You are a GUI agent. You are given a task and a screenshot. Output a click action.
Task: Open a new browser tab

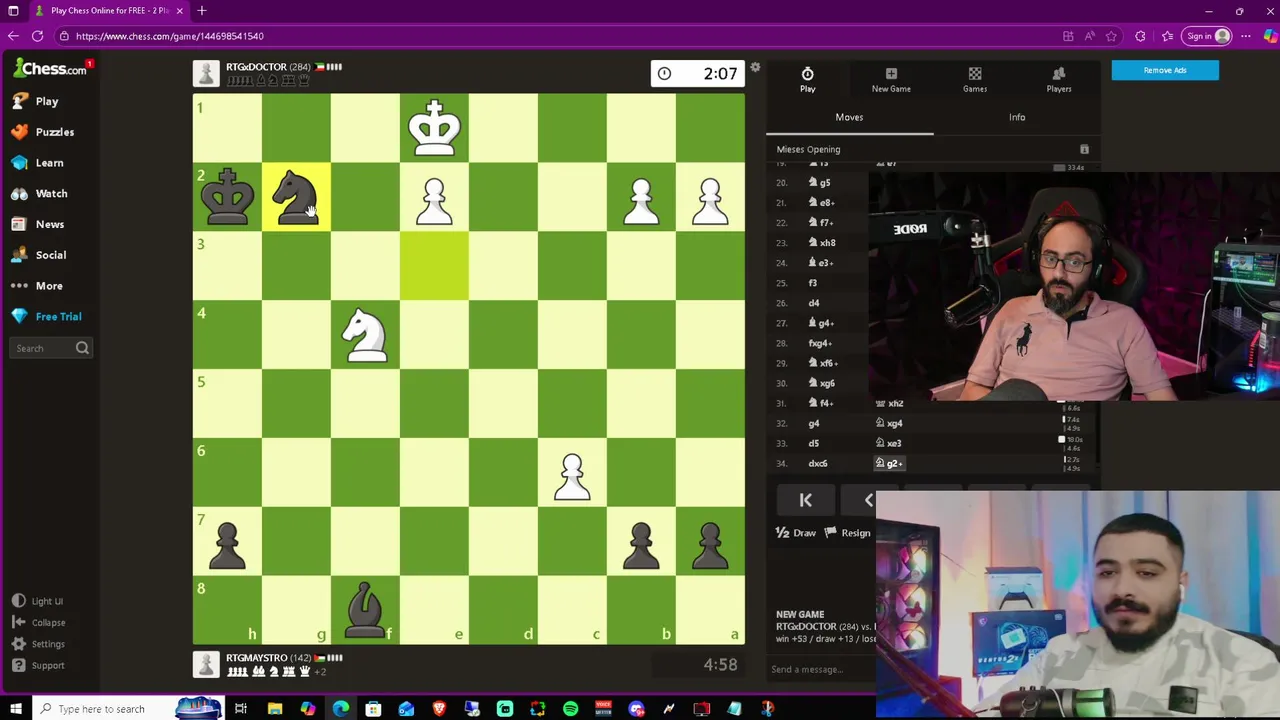coord(201,11)
